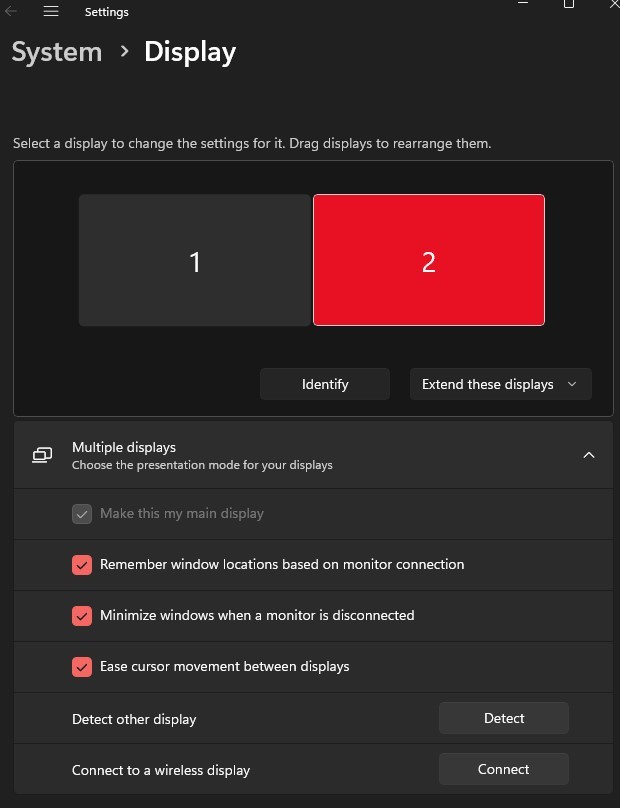Click the chevron on the display mode dropdown
This screenshot has width=620, height=808.
pyautogui.click(x=572, y=384)
